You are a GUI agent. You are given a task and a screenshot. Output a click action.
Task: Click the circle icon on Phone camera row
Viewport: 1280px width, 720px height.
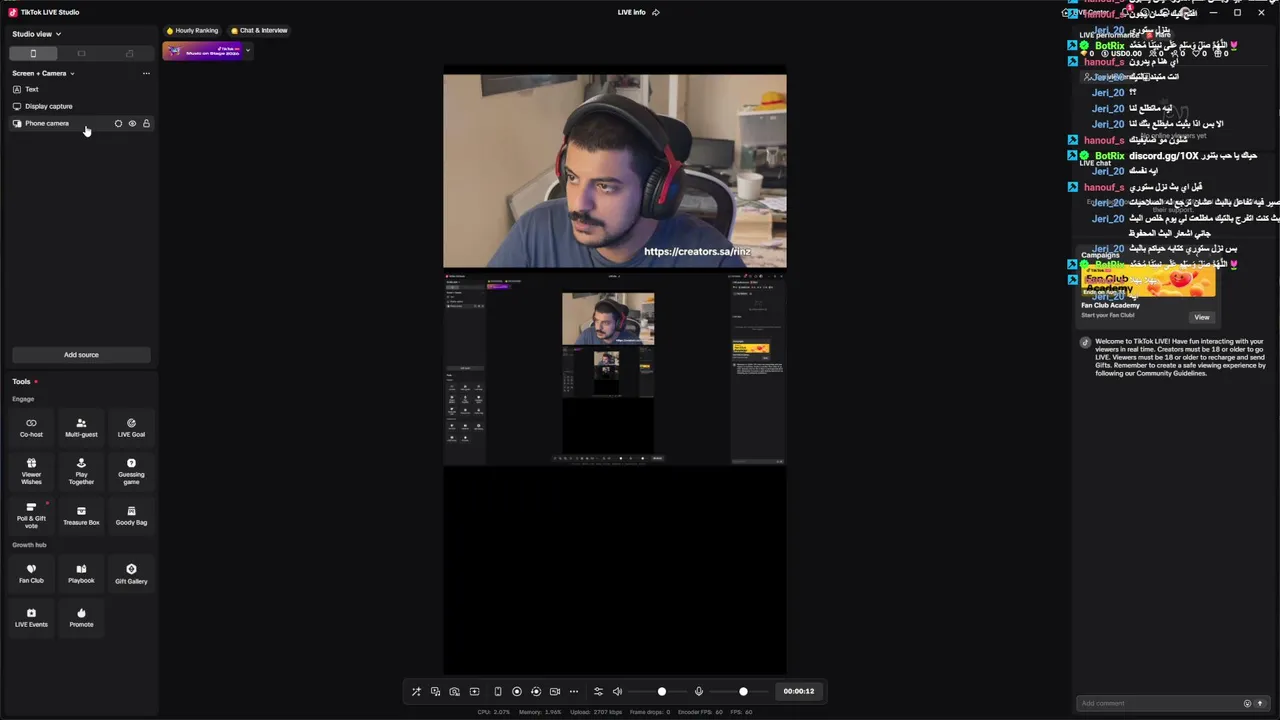pyautogui.click(x=118, y=123)
